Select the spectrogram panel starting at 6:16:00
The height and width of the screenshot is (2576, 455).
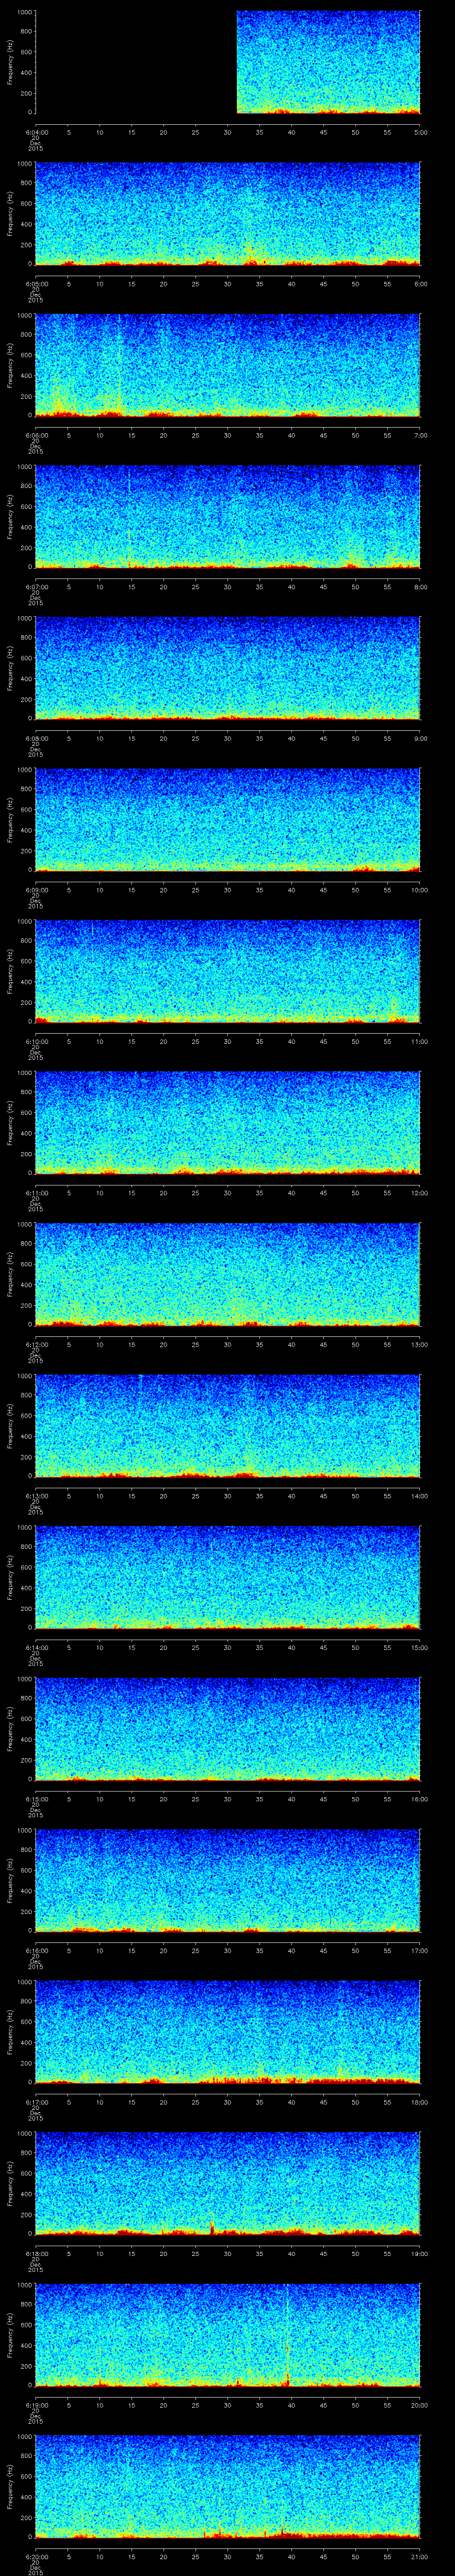point(228,1881)
